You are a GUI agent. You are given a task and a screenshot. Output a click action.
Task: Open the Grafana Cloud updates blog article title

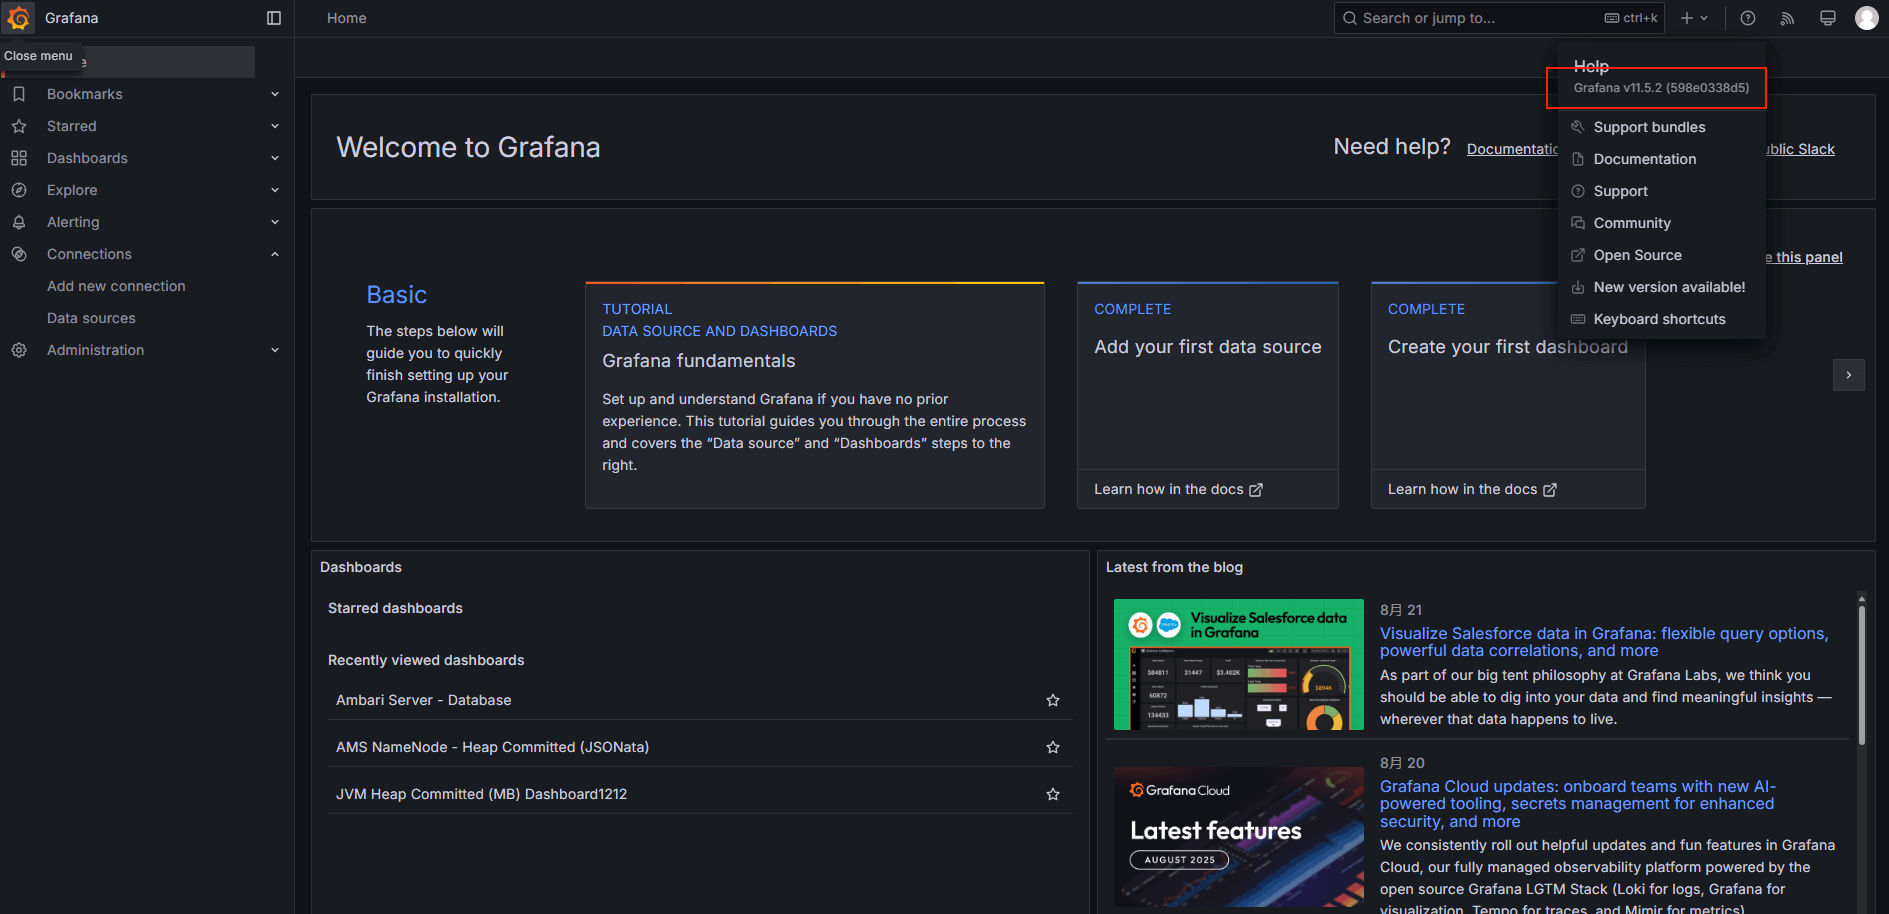coord(1578,804)
